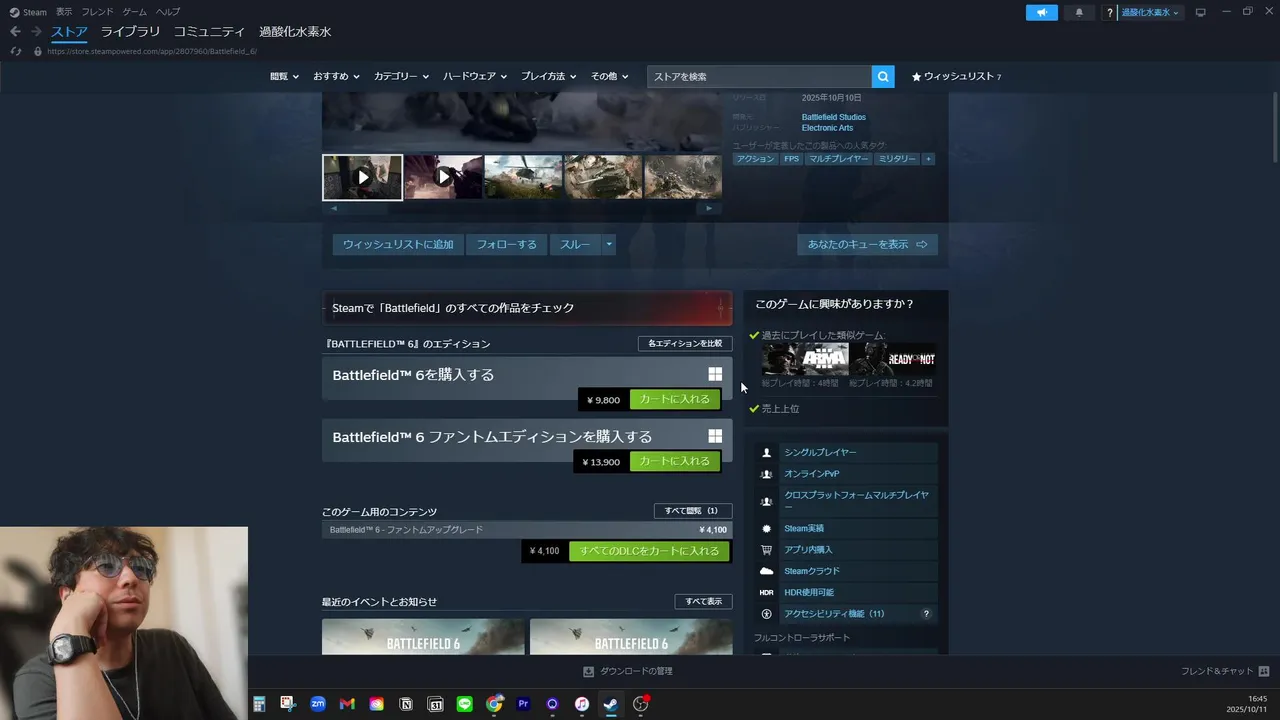Switch to the ストア tab
1280x720 pixels.
coord(69,32)
